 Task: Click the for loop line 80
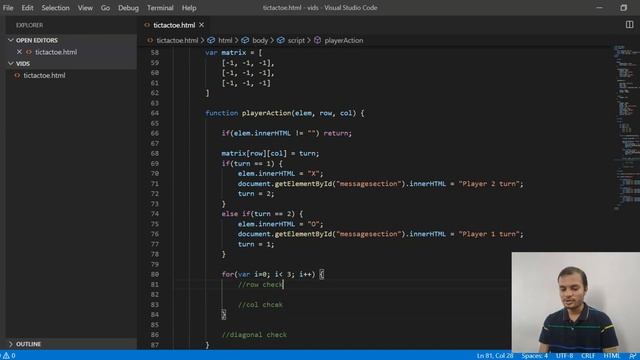click(x=273, y=274)
